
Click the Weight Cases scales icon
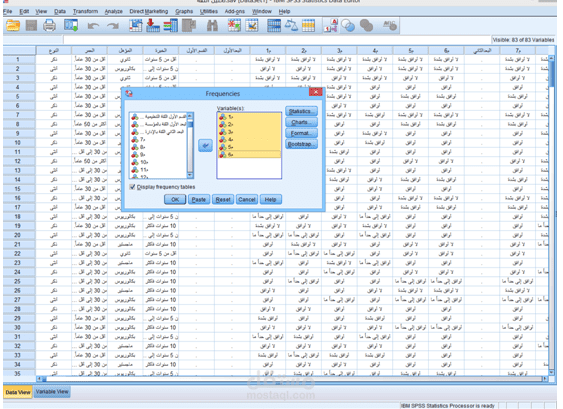[x=291, y=26]
